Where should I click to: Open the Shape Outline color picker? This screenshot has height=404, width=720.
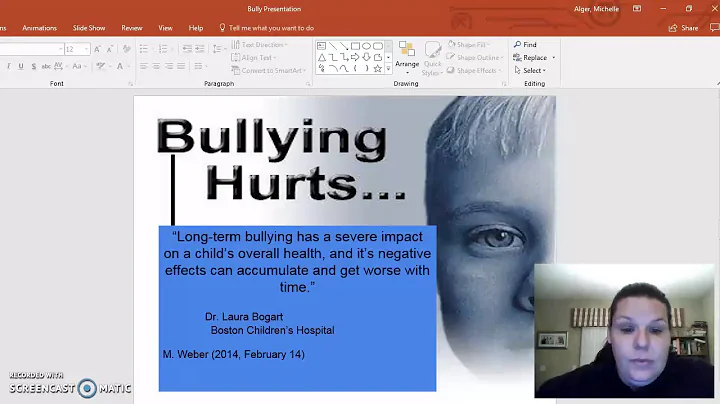(x=475, y=57)
